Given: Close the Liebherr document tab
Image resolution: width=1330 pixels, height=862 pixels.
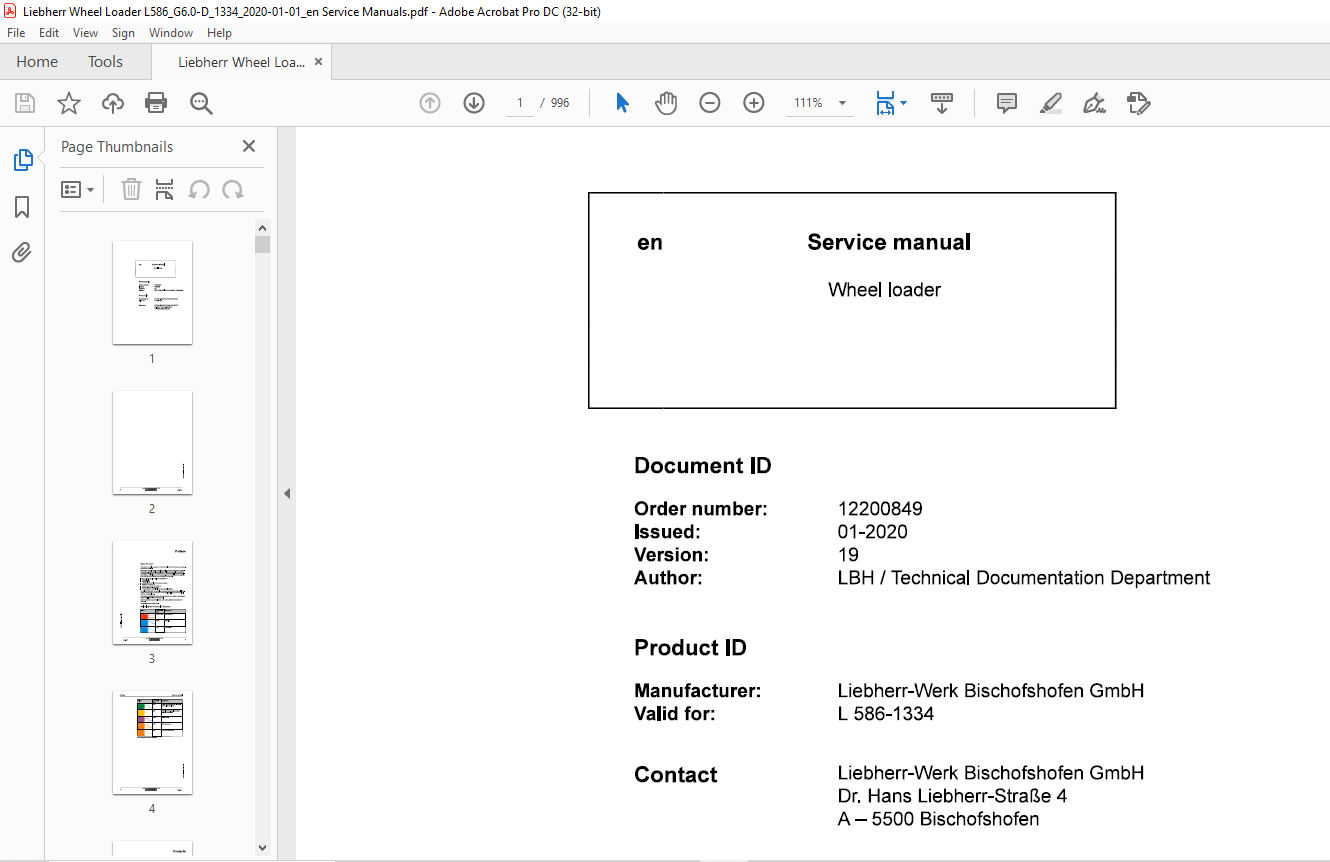Looking at the screenshot, I should click(319, 62).
